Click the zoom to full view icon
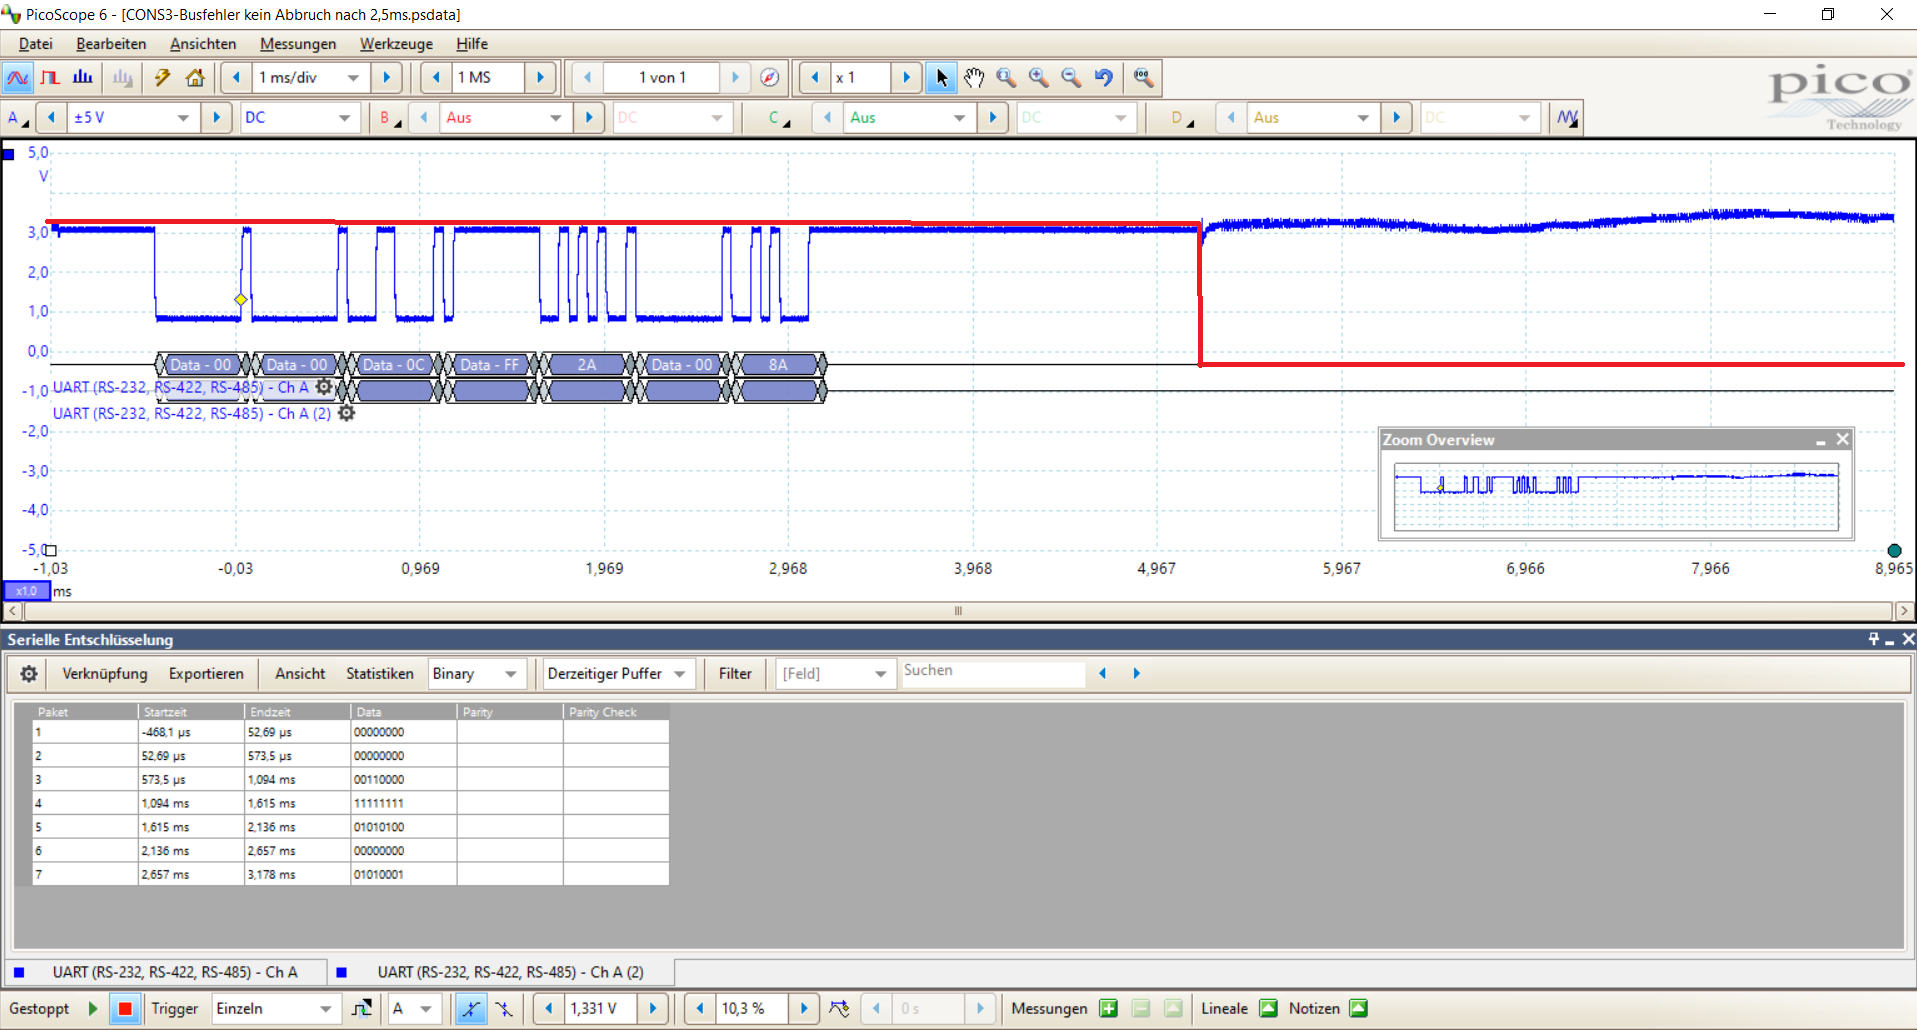Viewport: 1917px width, 1030px height. pyautogui.click(x=1143, y=77)
